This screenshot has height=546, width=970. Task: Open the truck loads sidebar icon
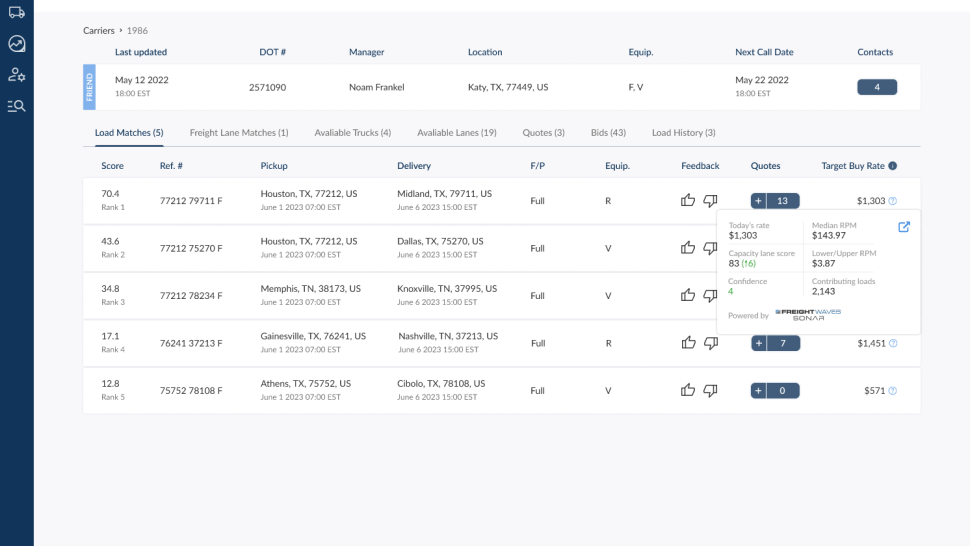point(17,12)
